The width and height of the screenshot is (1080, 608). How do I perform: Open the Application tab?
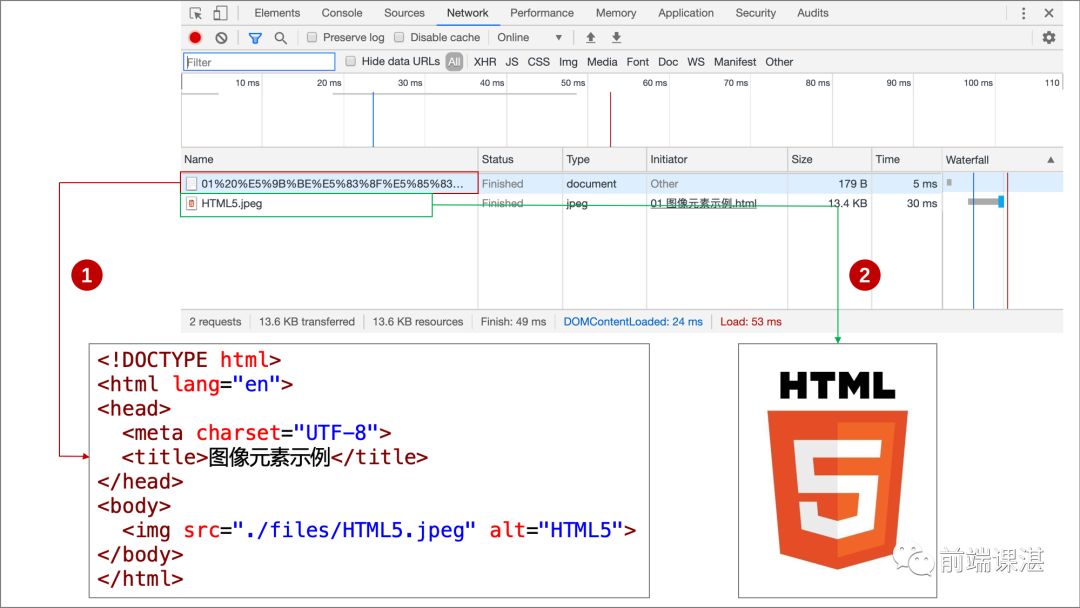tap(686, 13)
